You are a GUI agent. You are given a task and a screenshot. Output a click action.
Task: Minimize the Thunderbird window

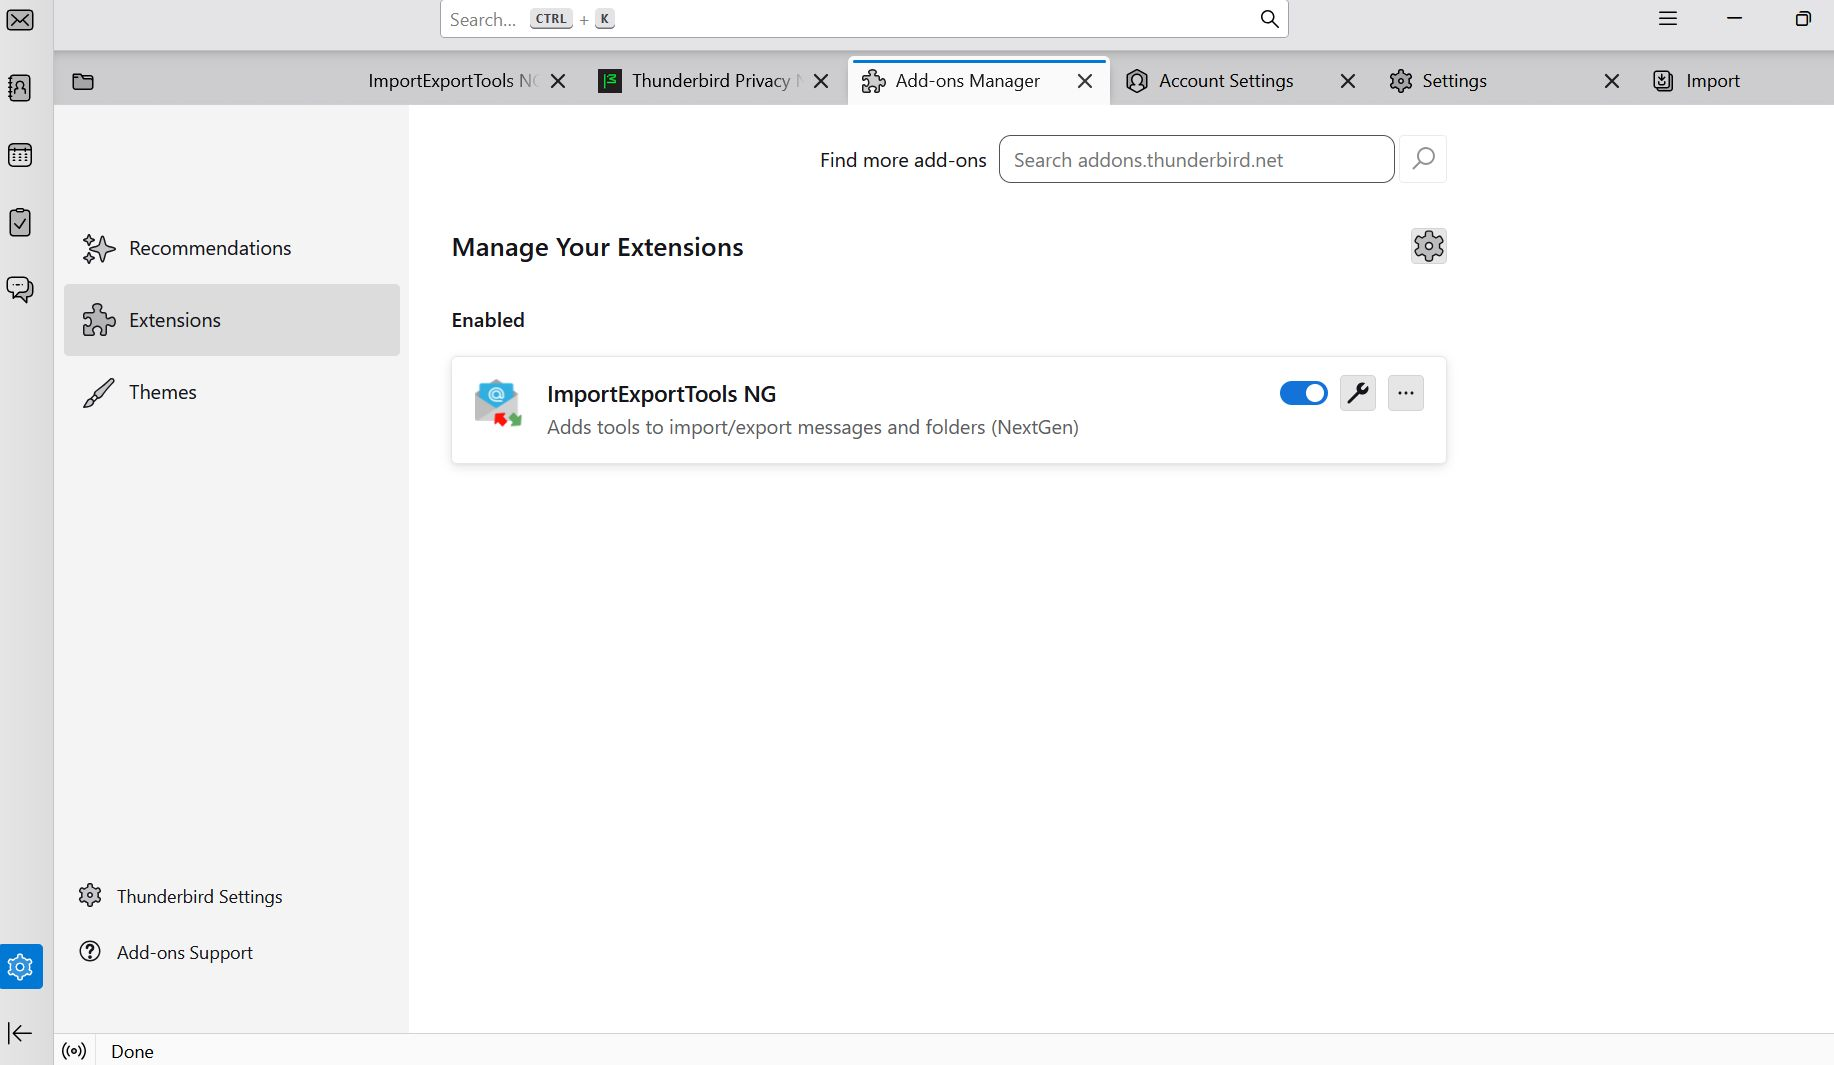pos(1735,19)
